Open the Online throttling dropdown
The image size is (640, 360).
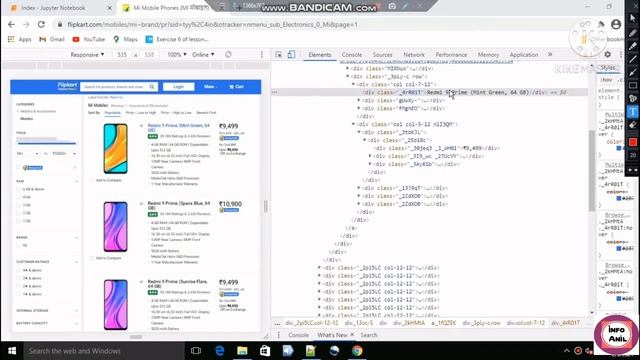203,54
